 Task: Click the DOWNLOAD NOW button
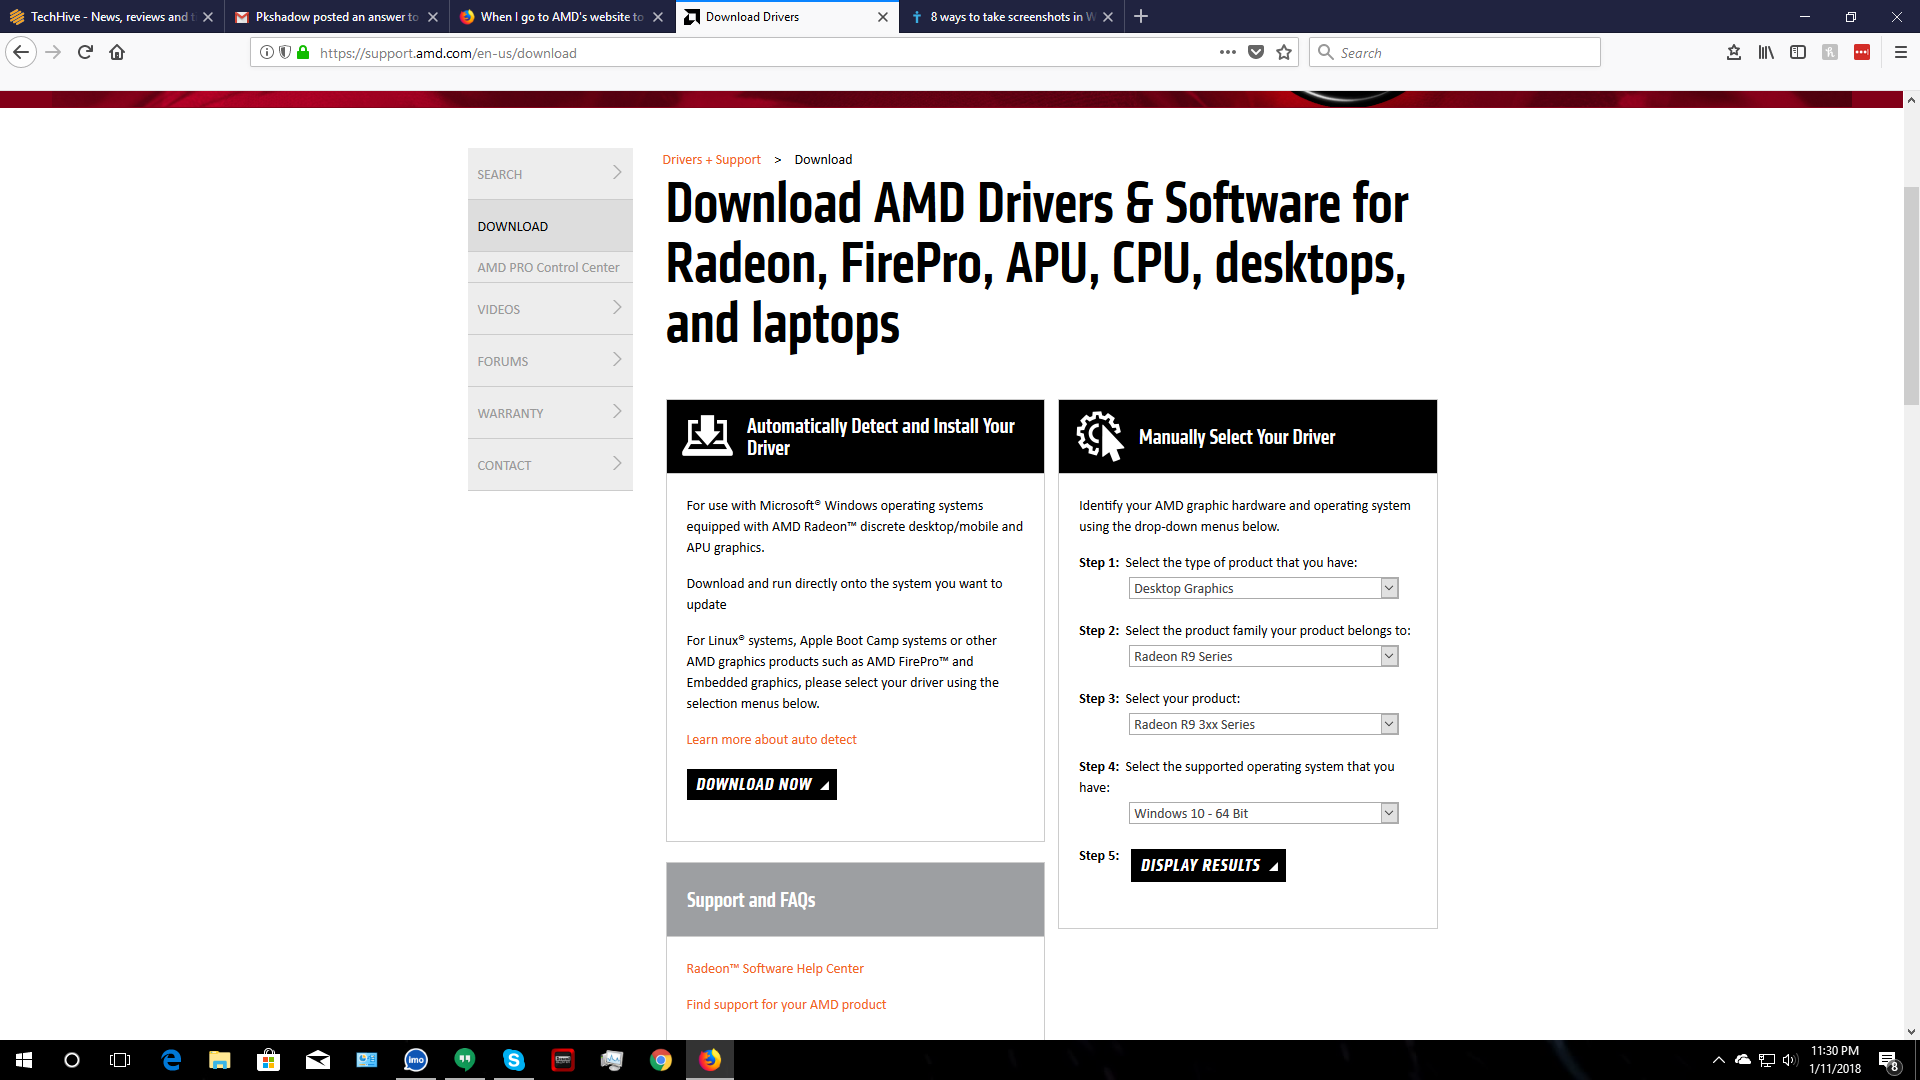pos(761,784)
